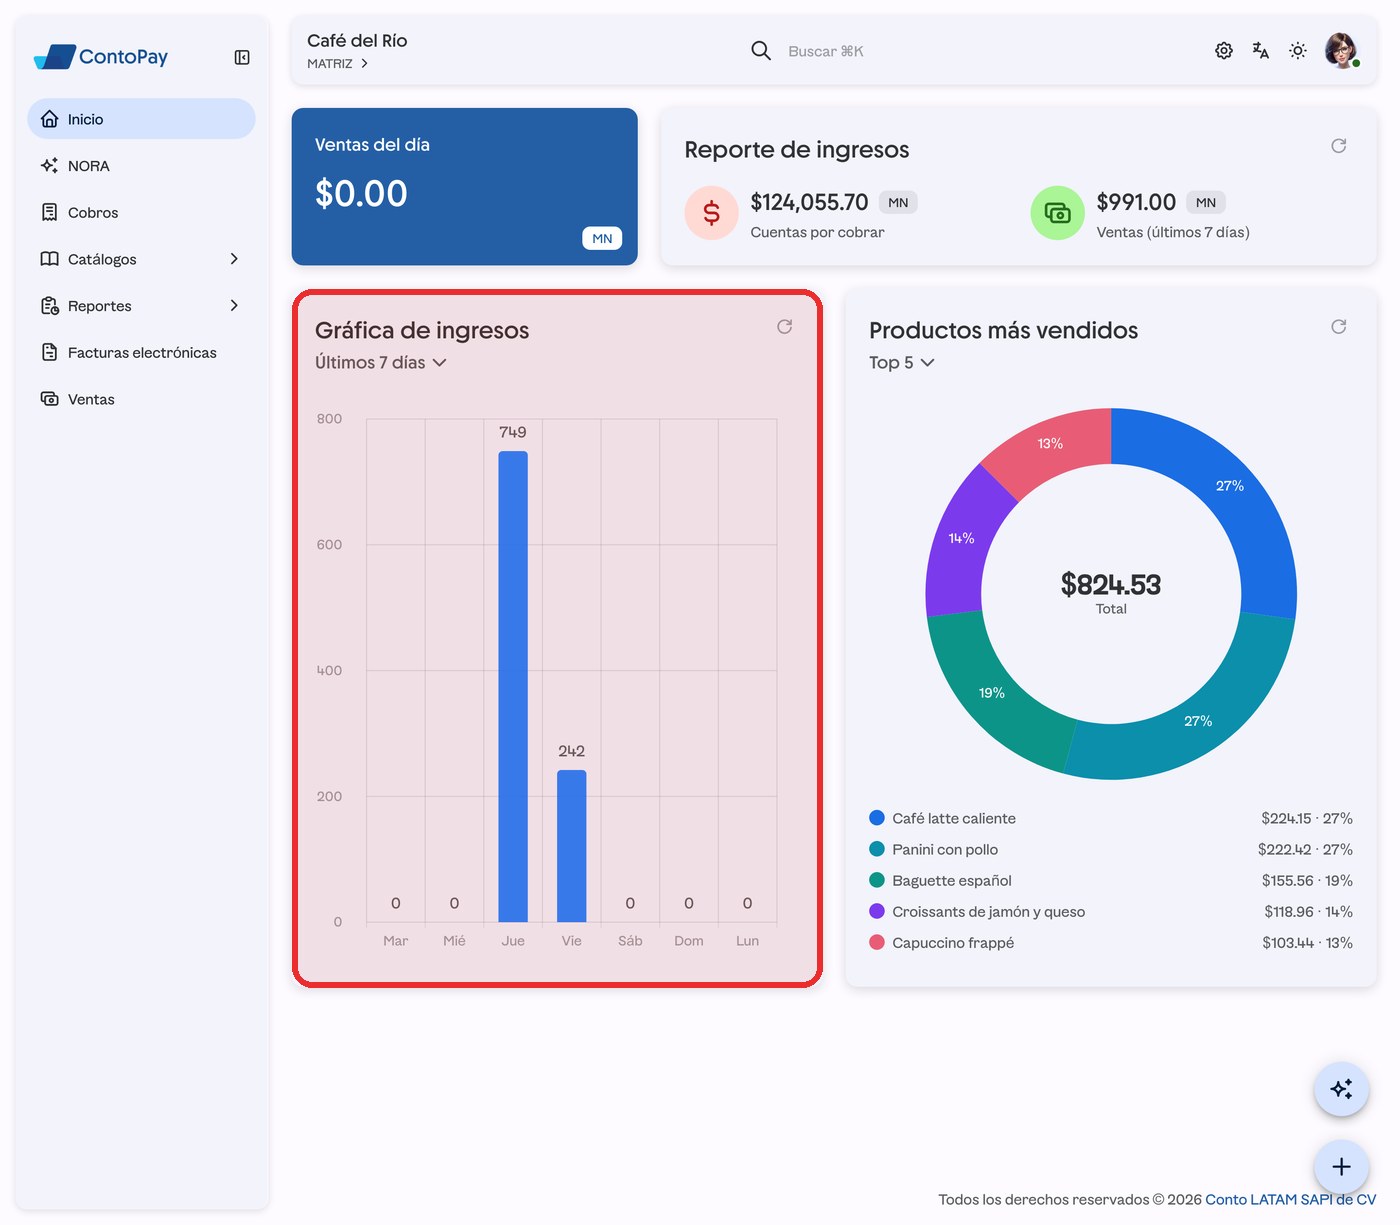This screenshot has width=1400, height=1225.
Task: Click Baguette español legend entry
Action: (1111, 880)
